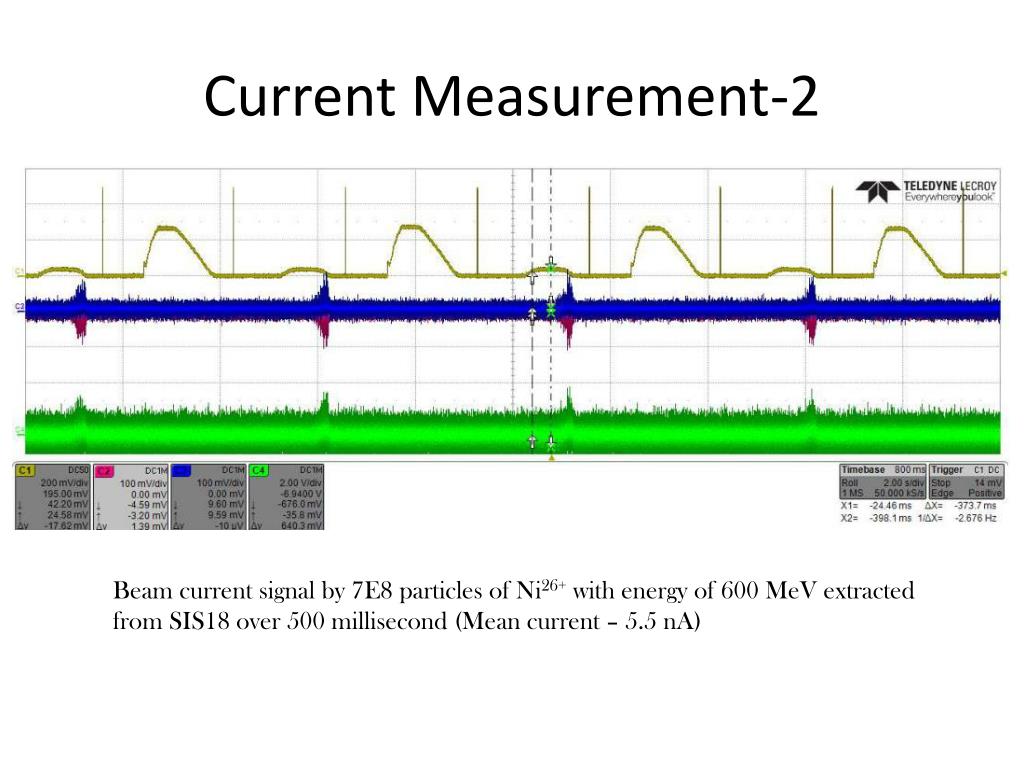This screenshot has height=768, width=1024.
Task: Click the C1 offset 195.00 mV
Action: (66, 494)
